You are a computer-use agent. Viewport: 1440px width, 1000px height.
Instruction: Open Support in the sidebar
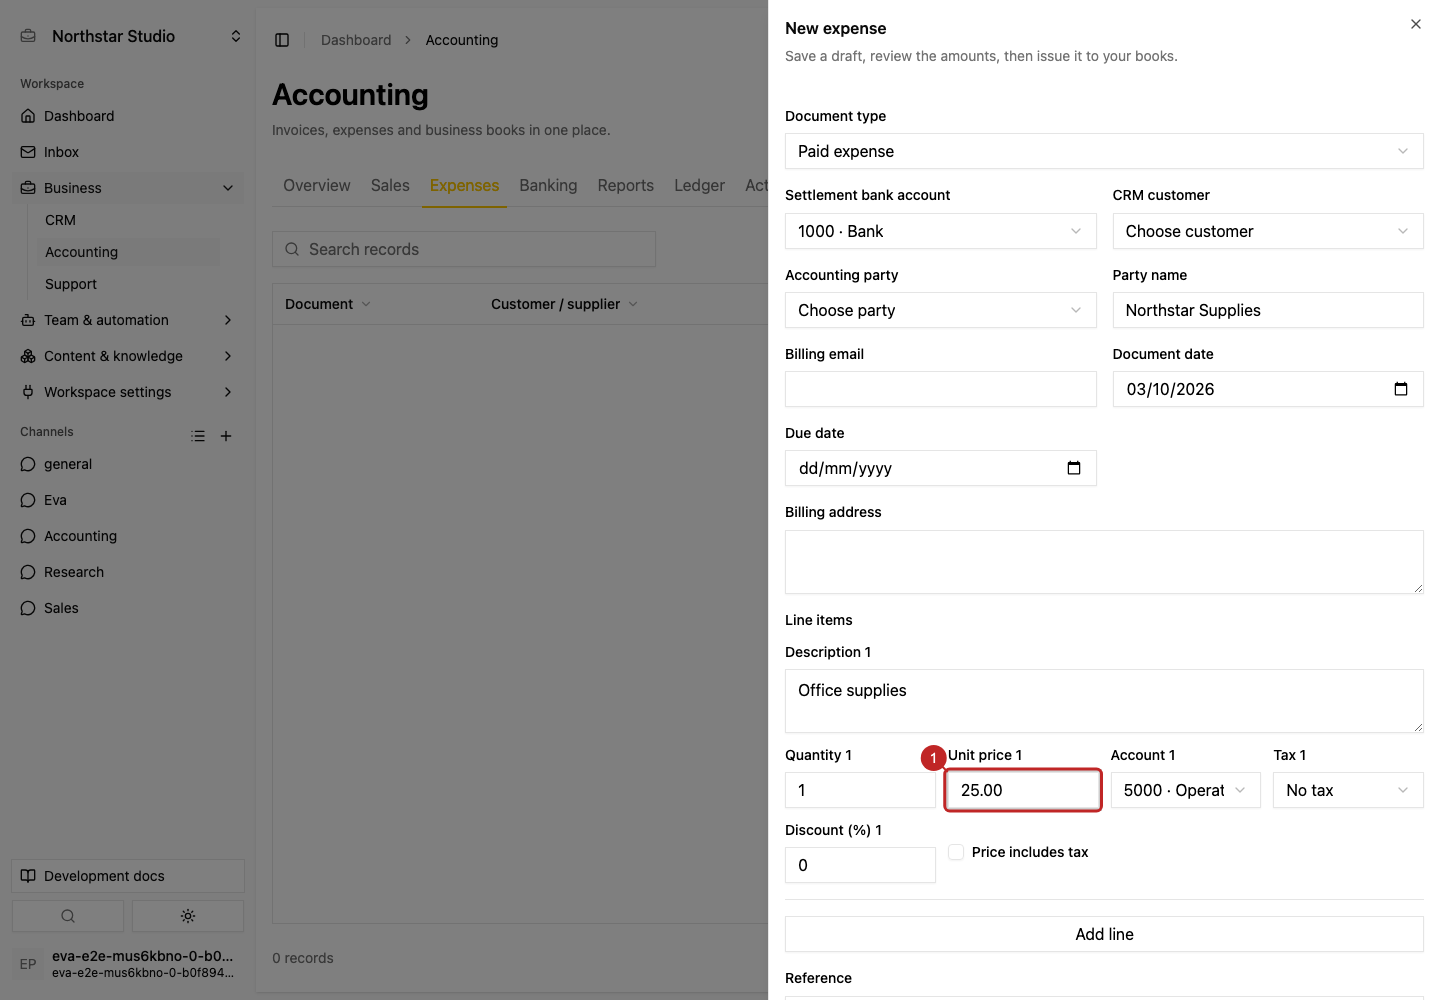[x=128, y=284]
